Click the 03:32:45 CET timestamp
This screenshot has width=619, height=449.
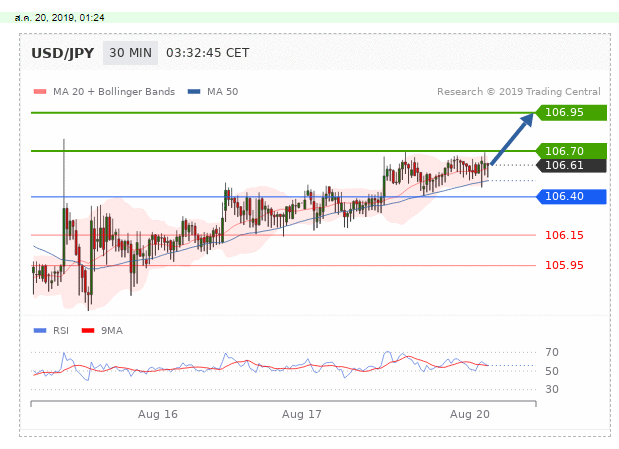click(x=208, y=53)
